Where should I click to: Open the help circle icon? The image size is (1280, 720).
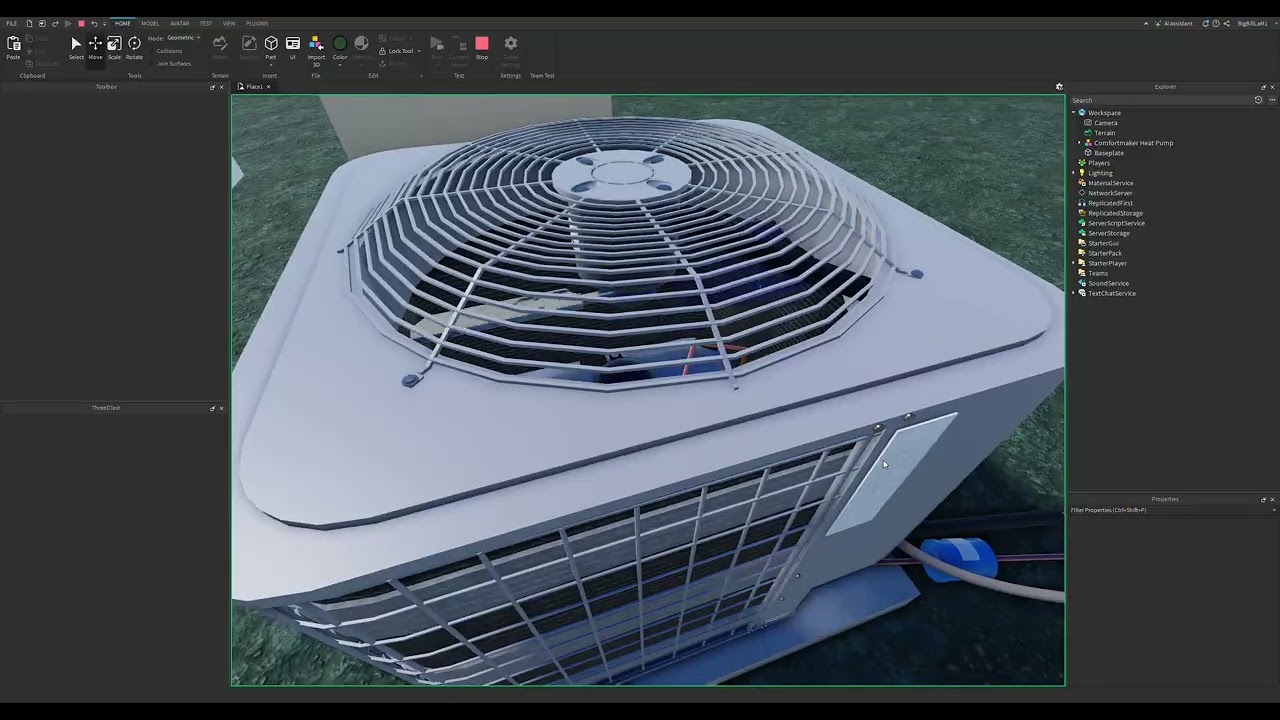[x=1216, y=23]
